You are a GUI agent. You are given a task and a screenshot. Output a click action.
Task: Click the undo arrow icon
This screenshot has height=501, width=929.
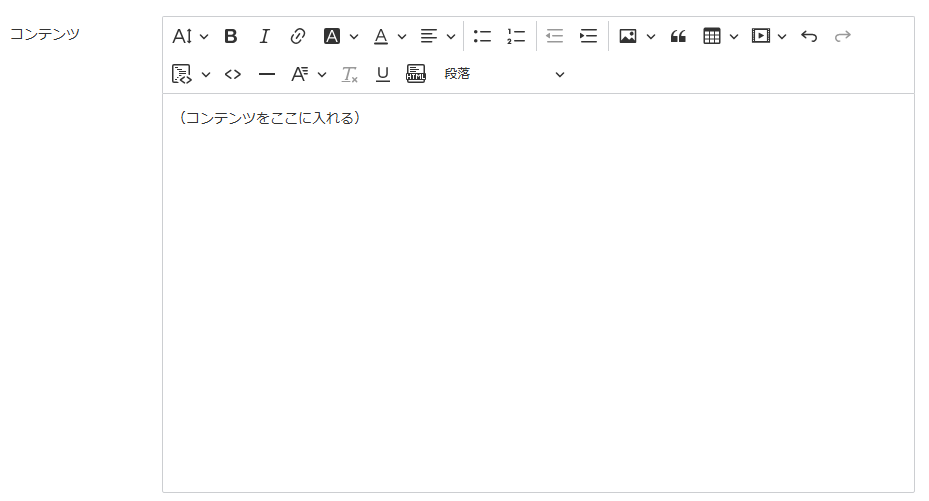click(x=809, y=36)
